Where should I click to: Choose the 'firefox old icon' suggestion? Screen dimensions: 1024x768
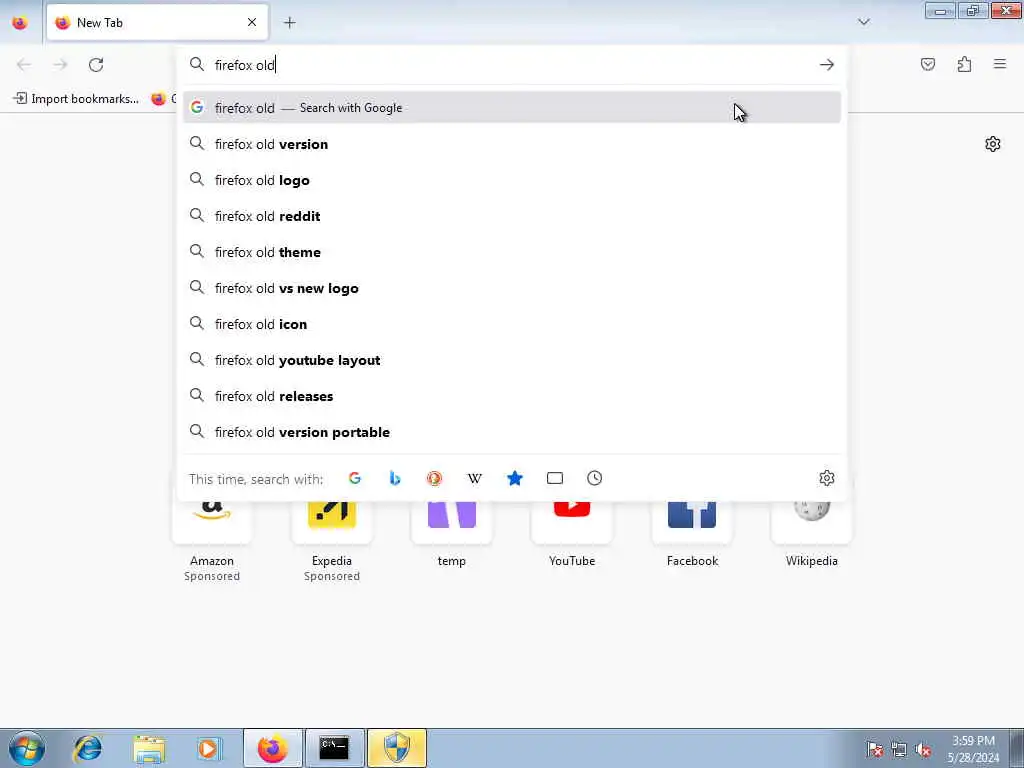(x=512, y=323)
